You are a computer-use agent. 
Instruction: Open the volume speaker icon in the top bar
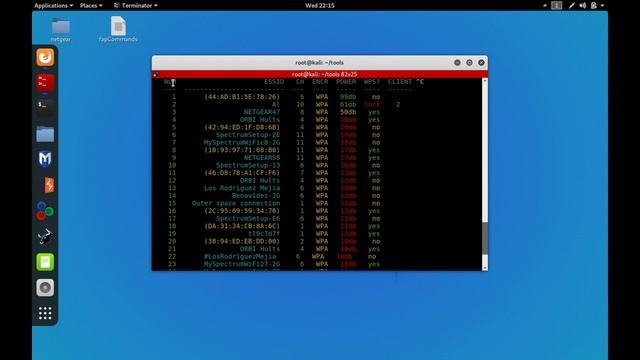pos(582,5)
